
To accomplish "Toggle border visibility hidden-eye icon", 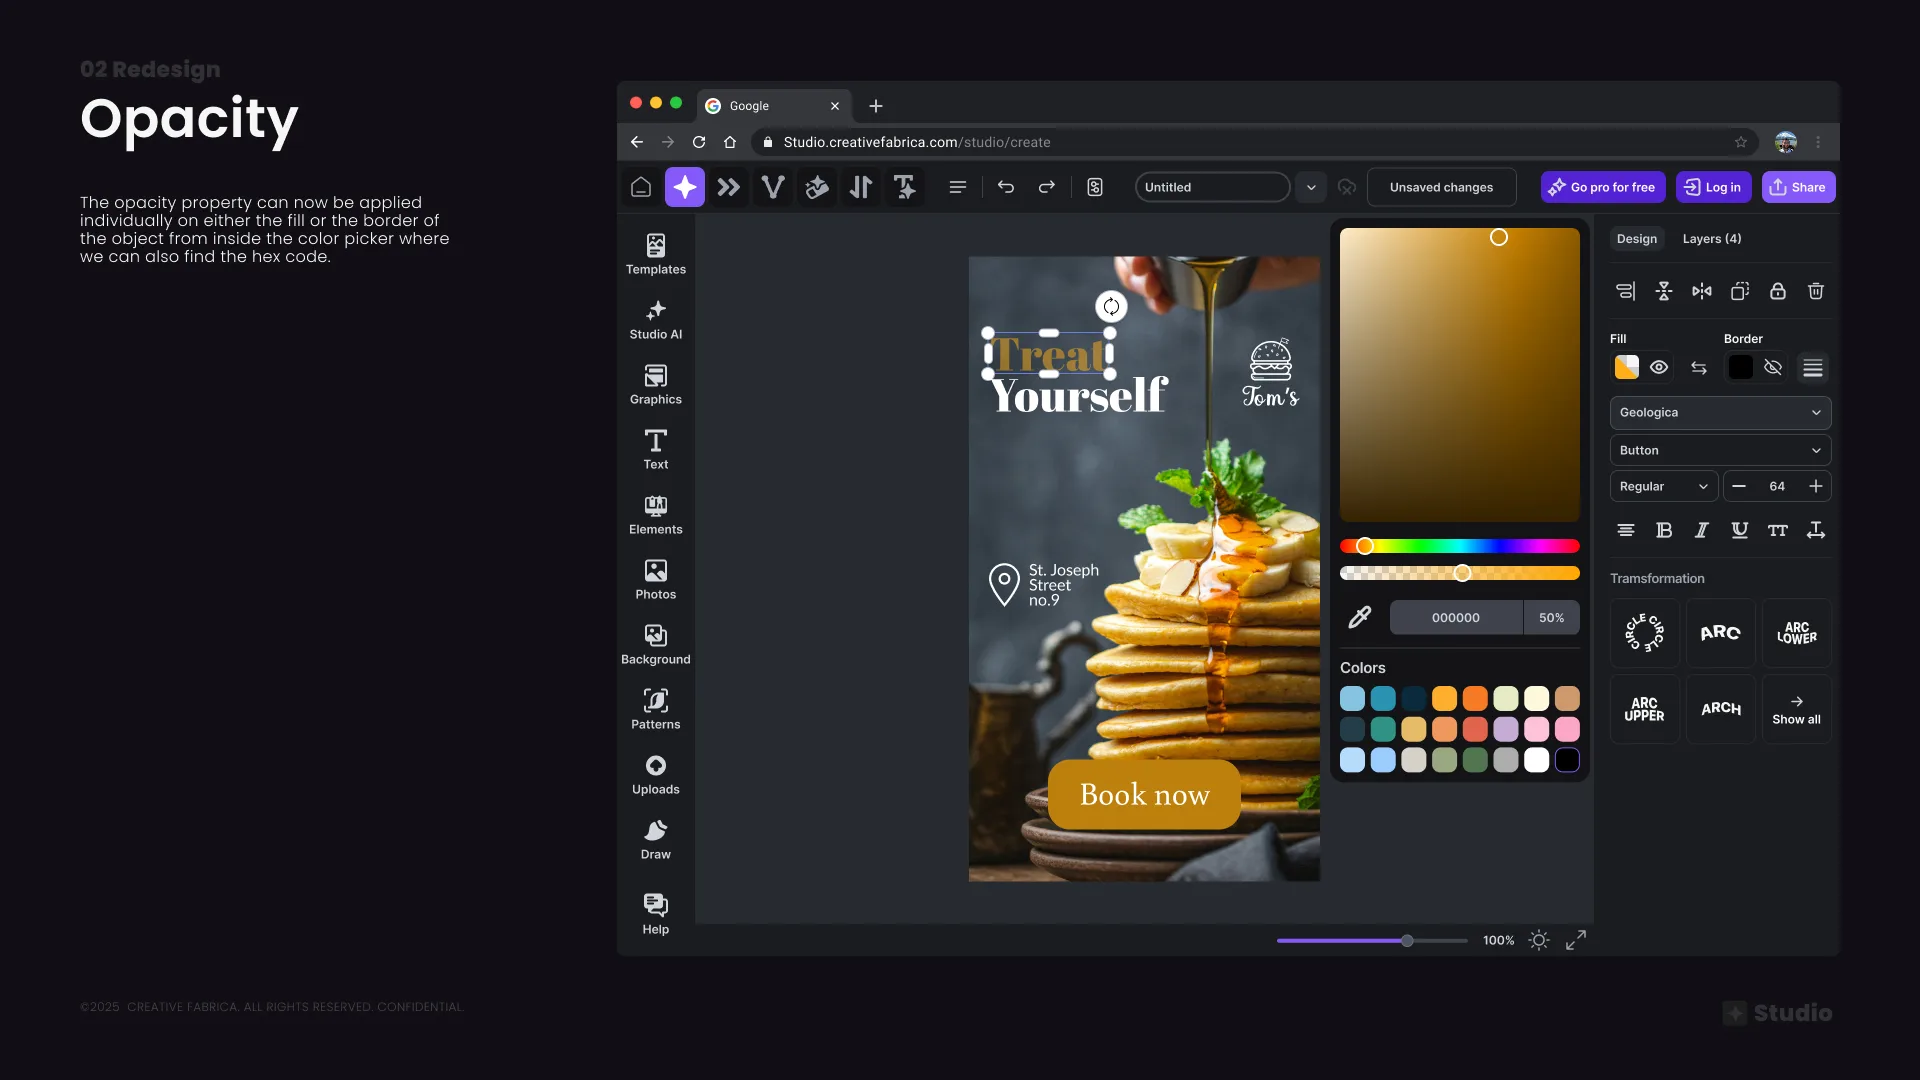I will click(x=1773, y=367).
